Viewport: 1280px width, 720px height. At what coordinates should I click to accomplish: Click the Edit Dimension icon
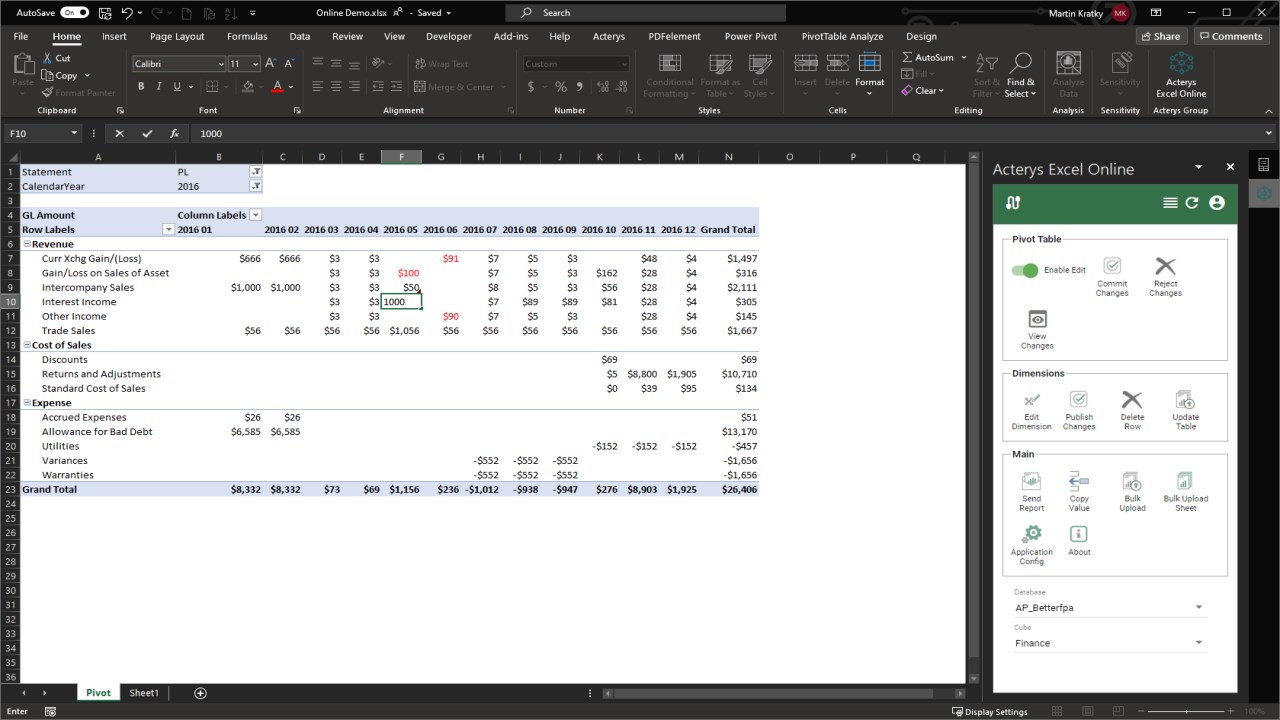pos(1031,400)
